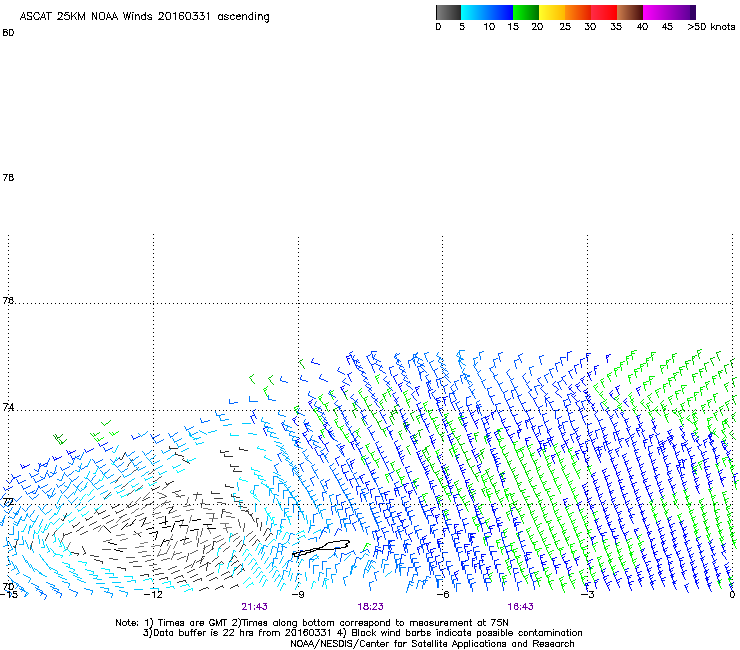Click the -3 longitude axis label
Viewport: 740px width, 650px height.
(x=588, y=595)
